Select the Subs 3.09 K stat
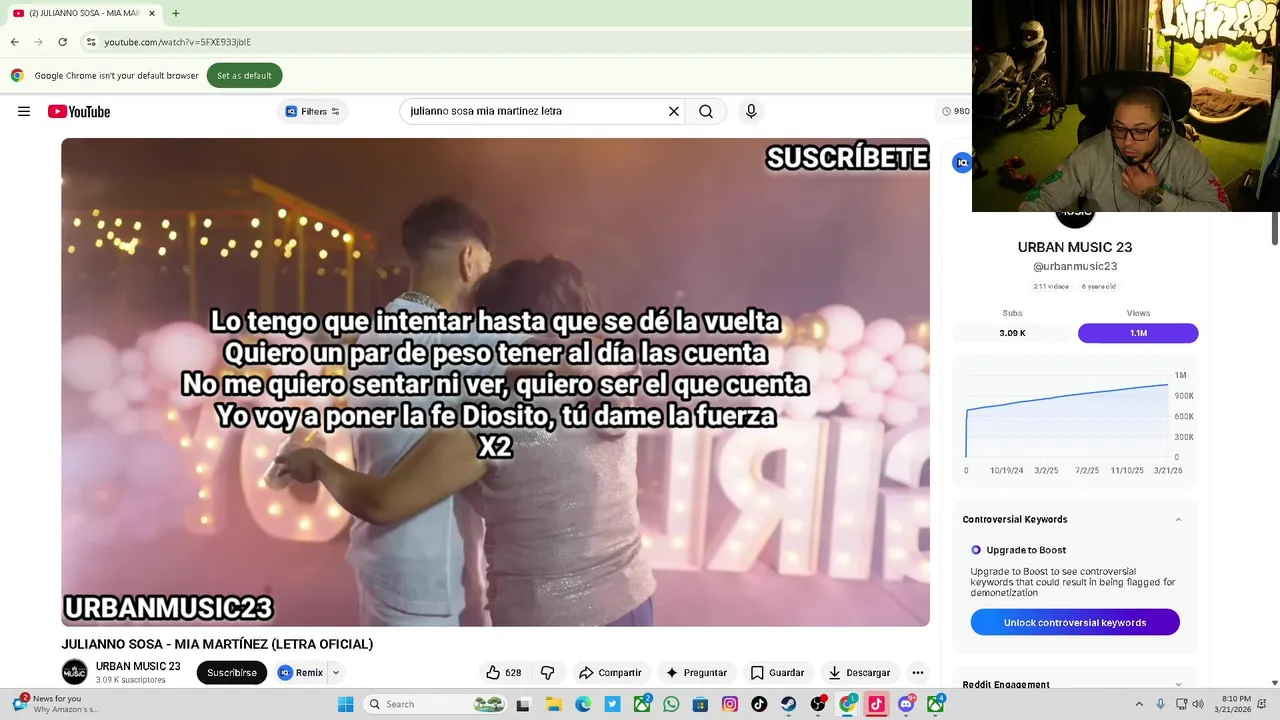Image resolution: width=1280 pixels, height=720 pixels. tap(1012, 333)
